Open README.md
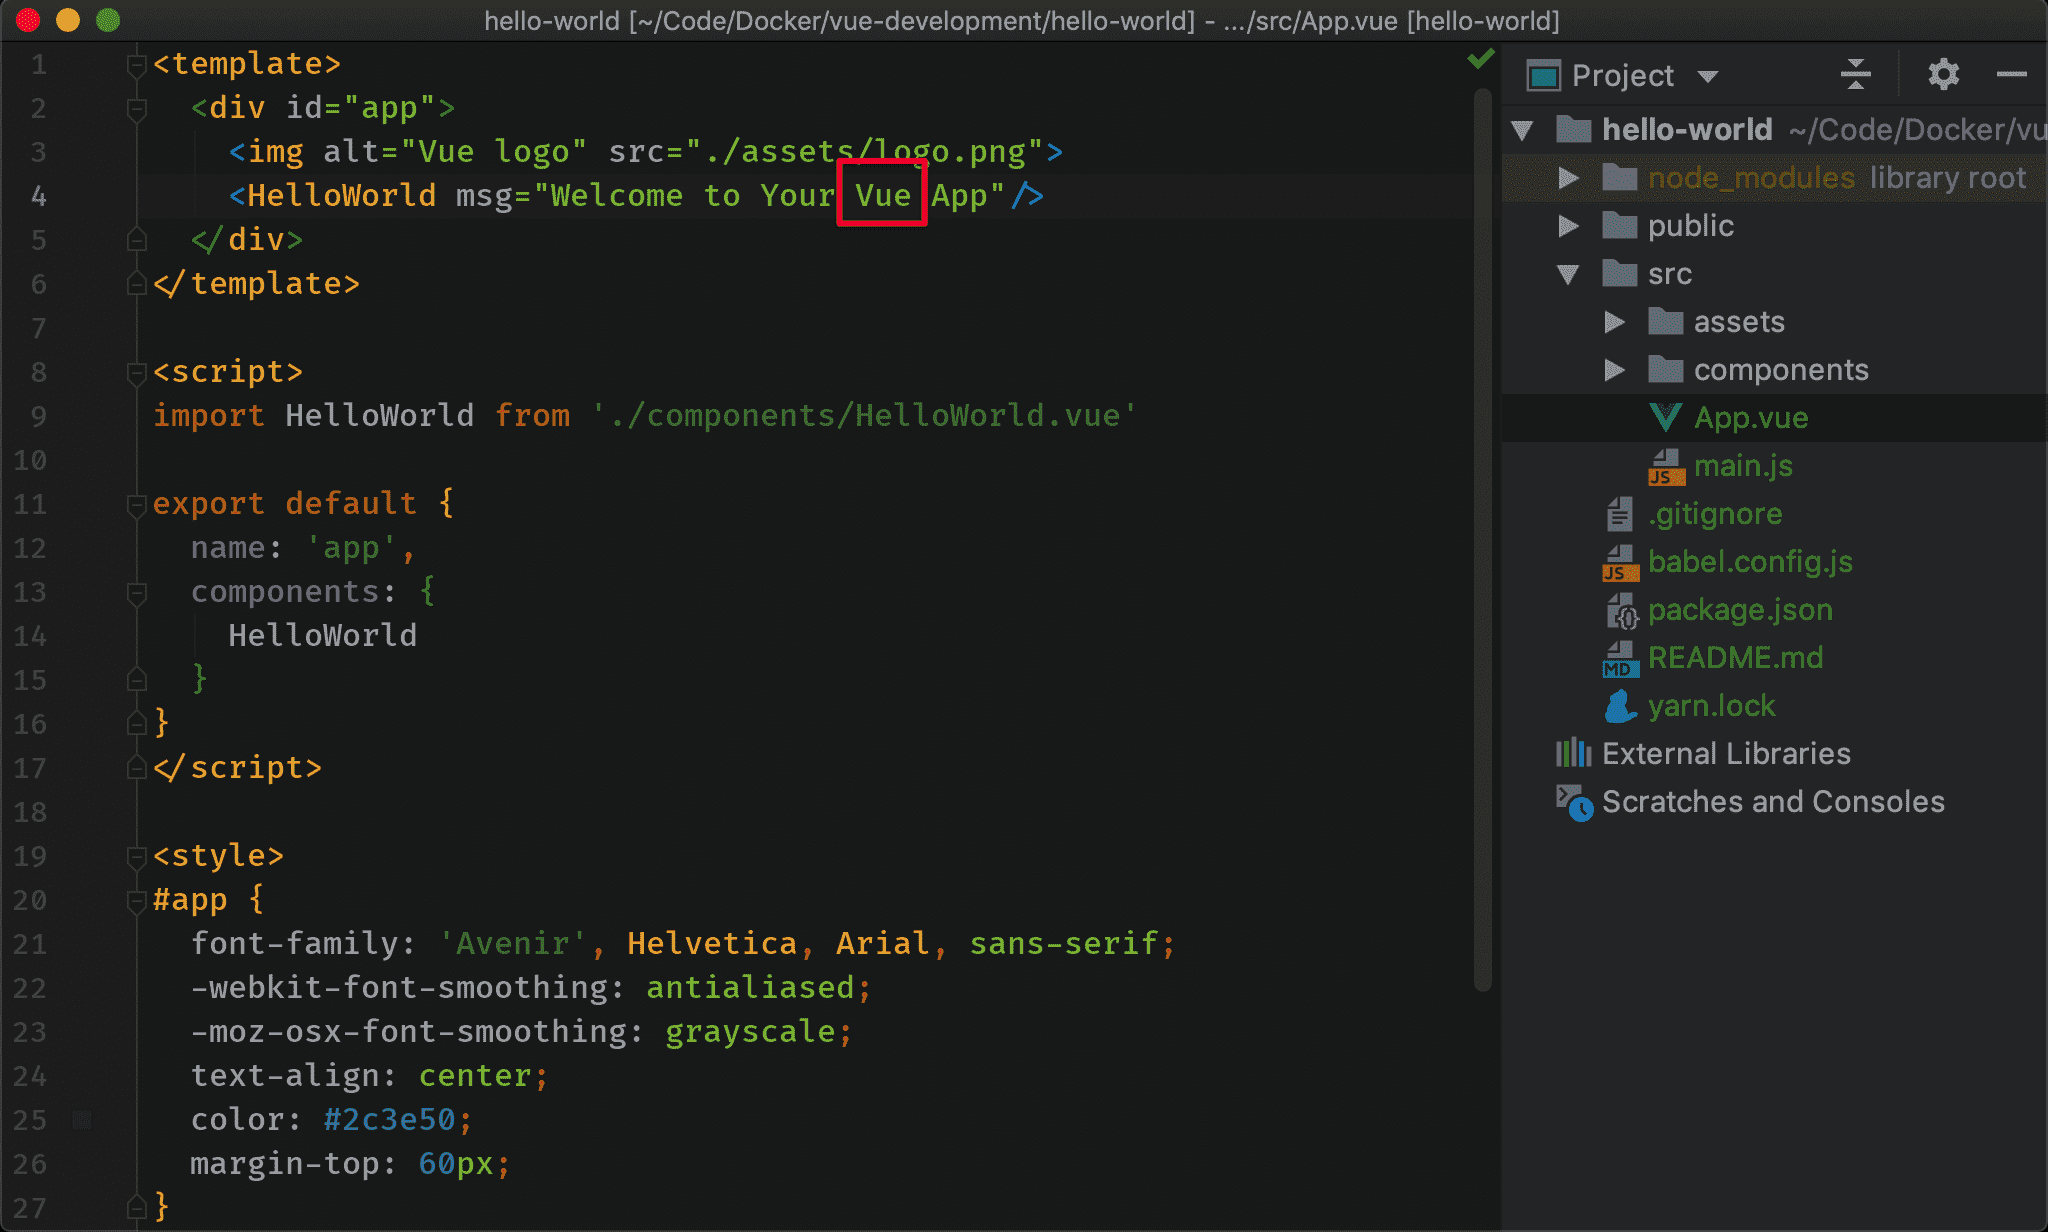 (x=1735, y=658)
